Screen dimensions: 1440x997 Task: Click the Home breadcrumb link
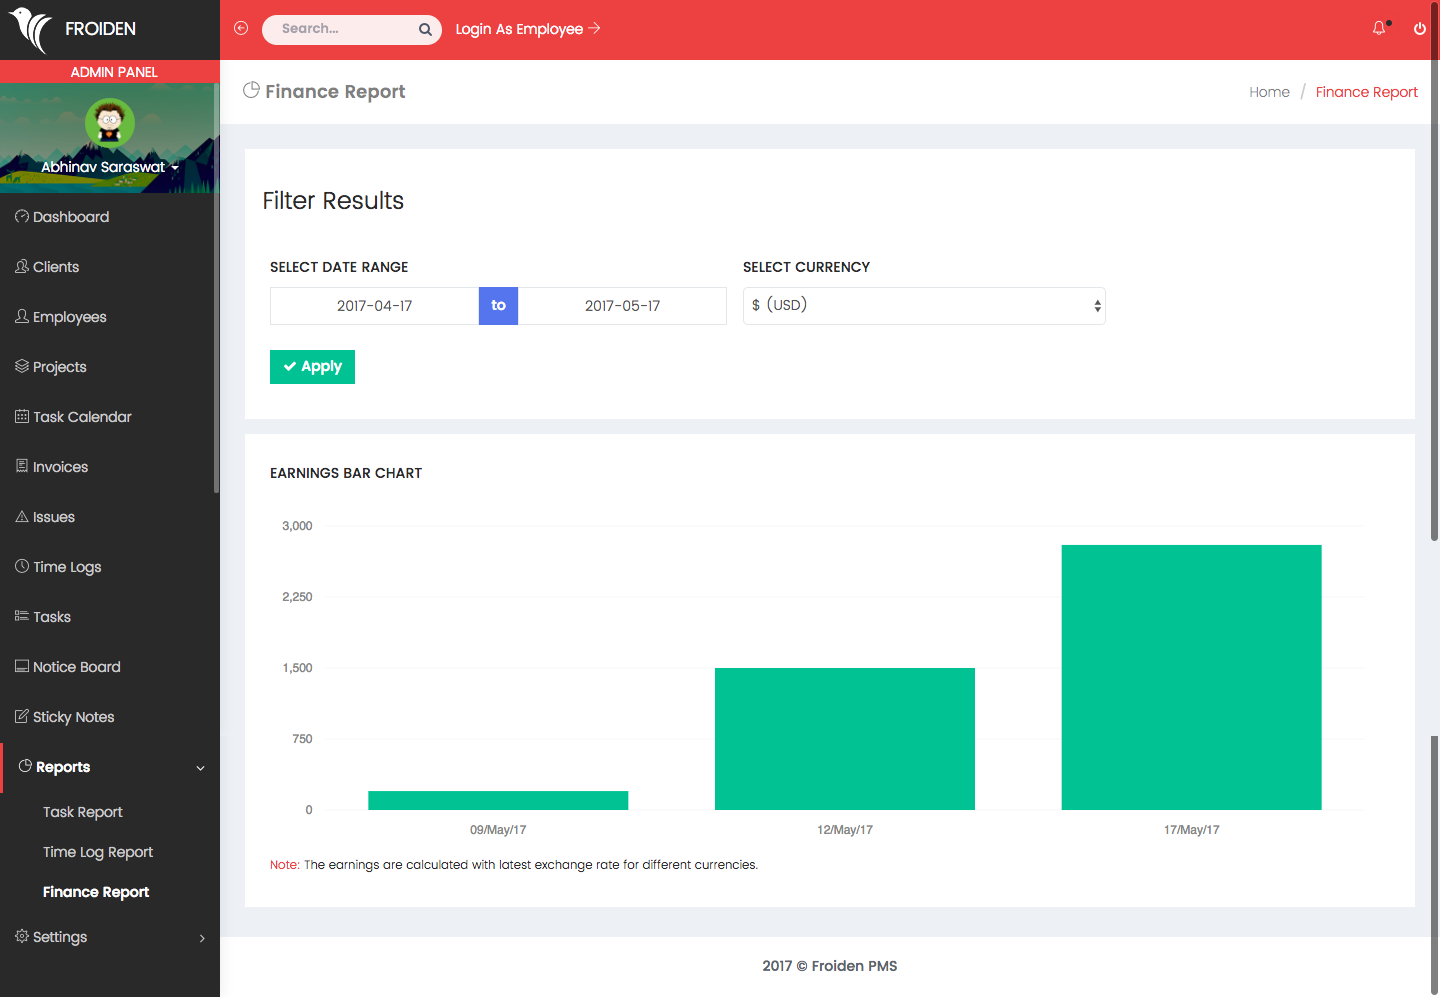(1269, 92)
